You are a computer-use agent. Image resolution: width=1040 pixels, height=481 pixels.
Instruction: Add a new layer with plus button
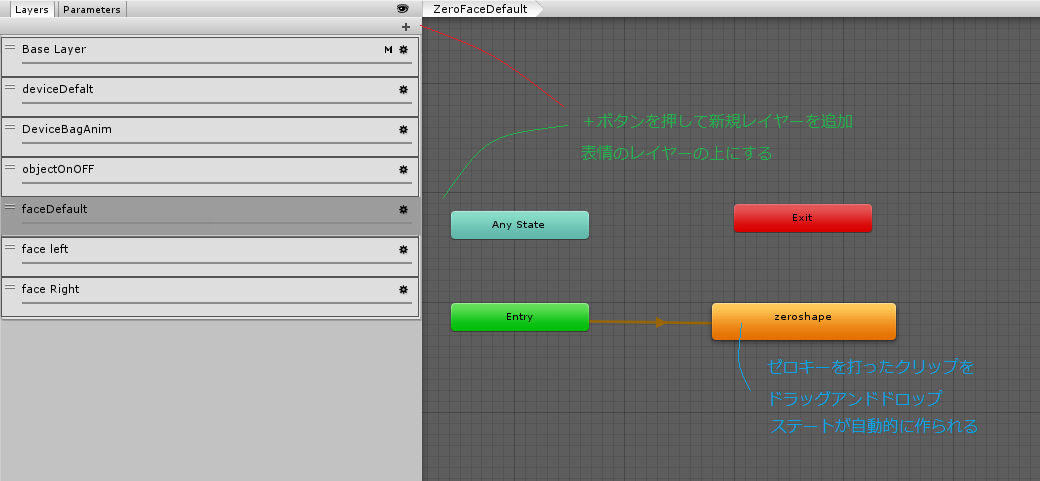(406, 27)
